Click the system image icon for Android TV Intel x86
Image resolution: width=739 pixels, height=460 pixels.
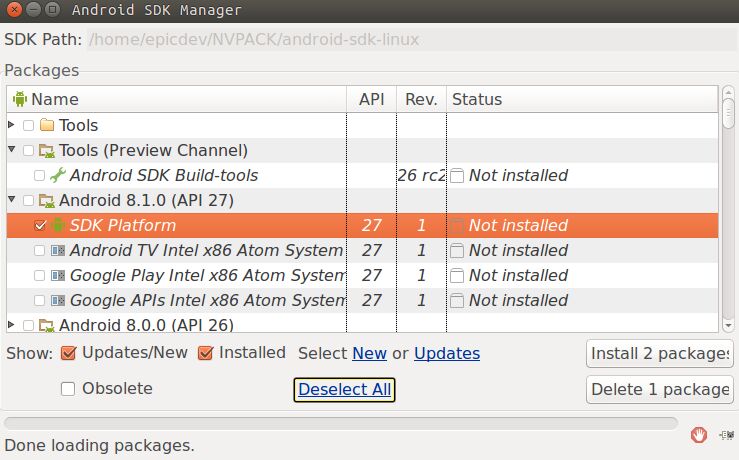pyautogui.click(x=57, y=250)
